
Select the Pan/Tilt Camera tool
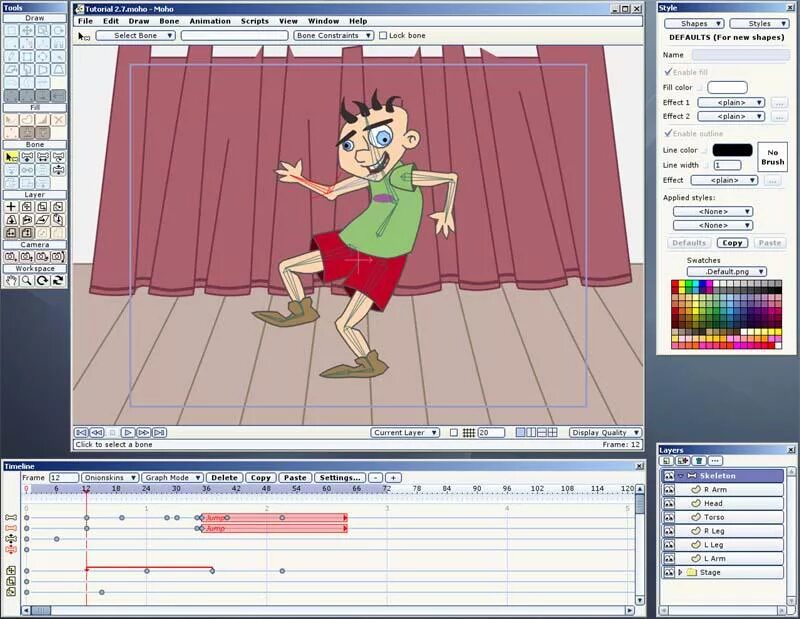59,257
